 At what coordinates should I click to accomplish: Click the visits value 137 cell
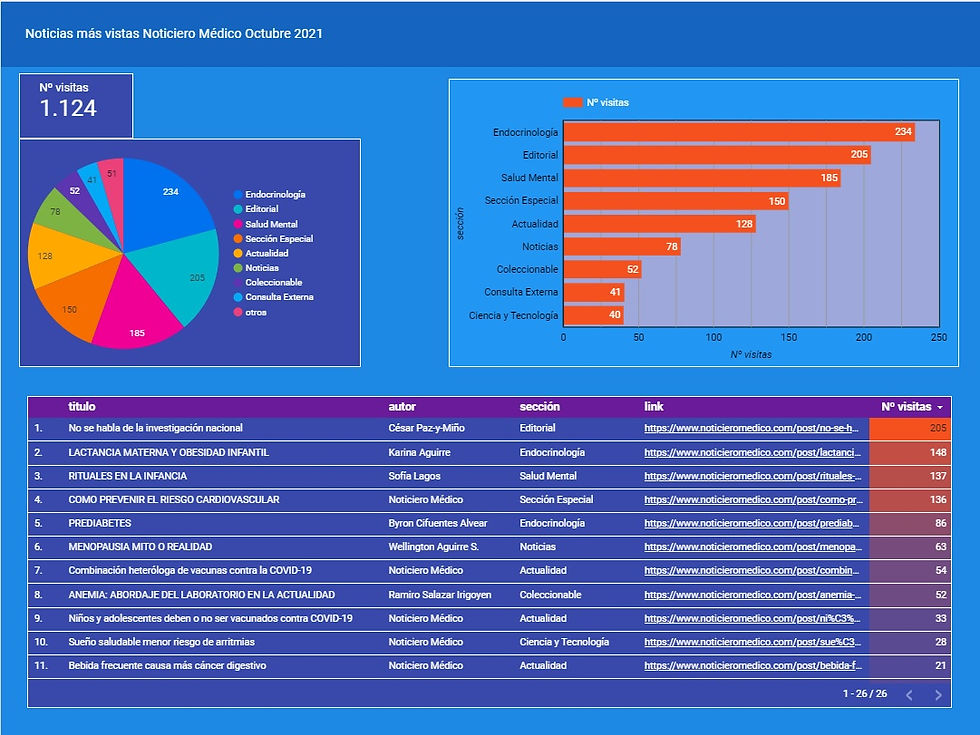pyautogui.click(x=910, y=476)
